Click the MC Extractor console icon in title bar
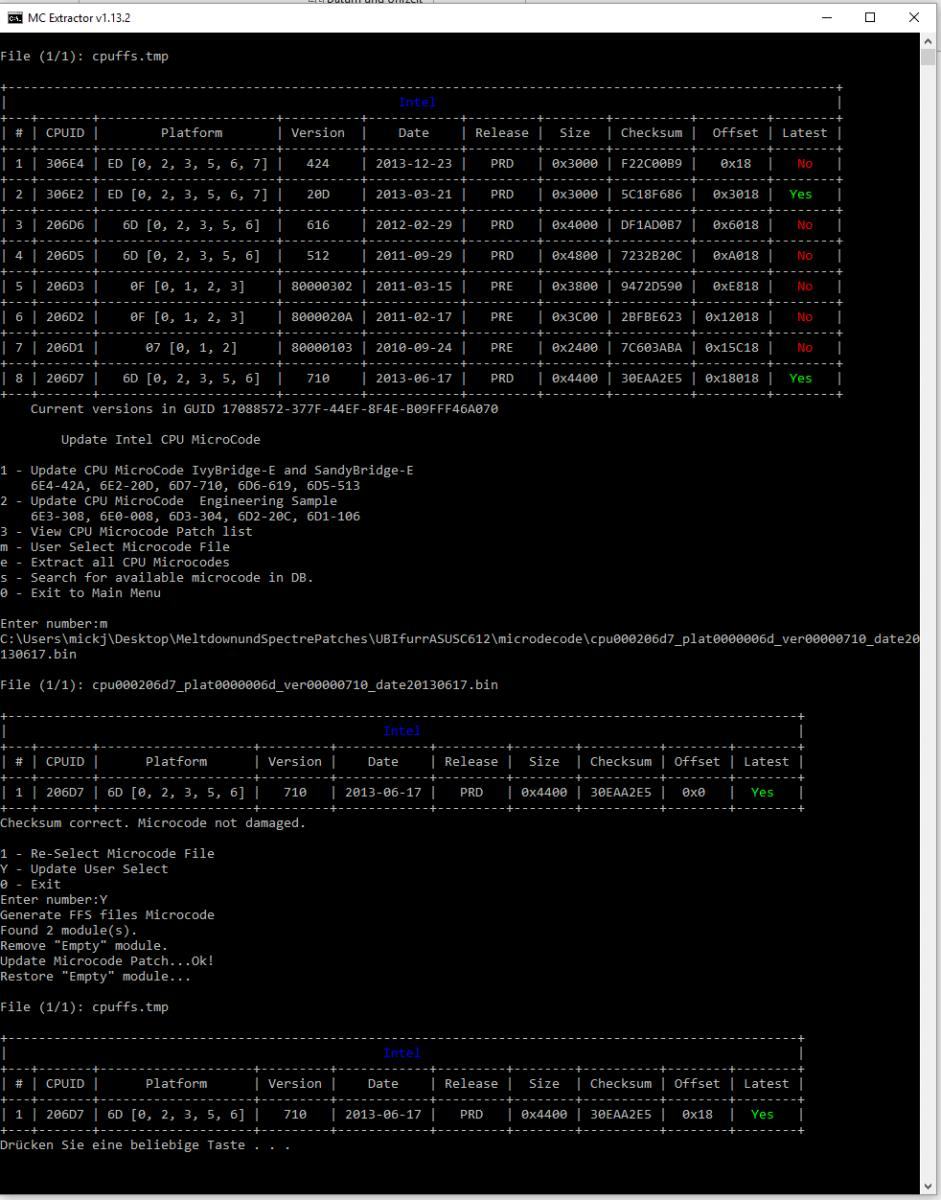 (x=13, y=18)
